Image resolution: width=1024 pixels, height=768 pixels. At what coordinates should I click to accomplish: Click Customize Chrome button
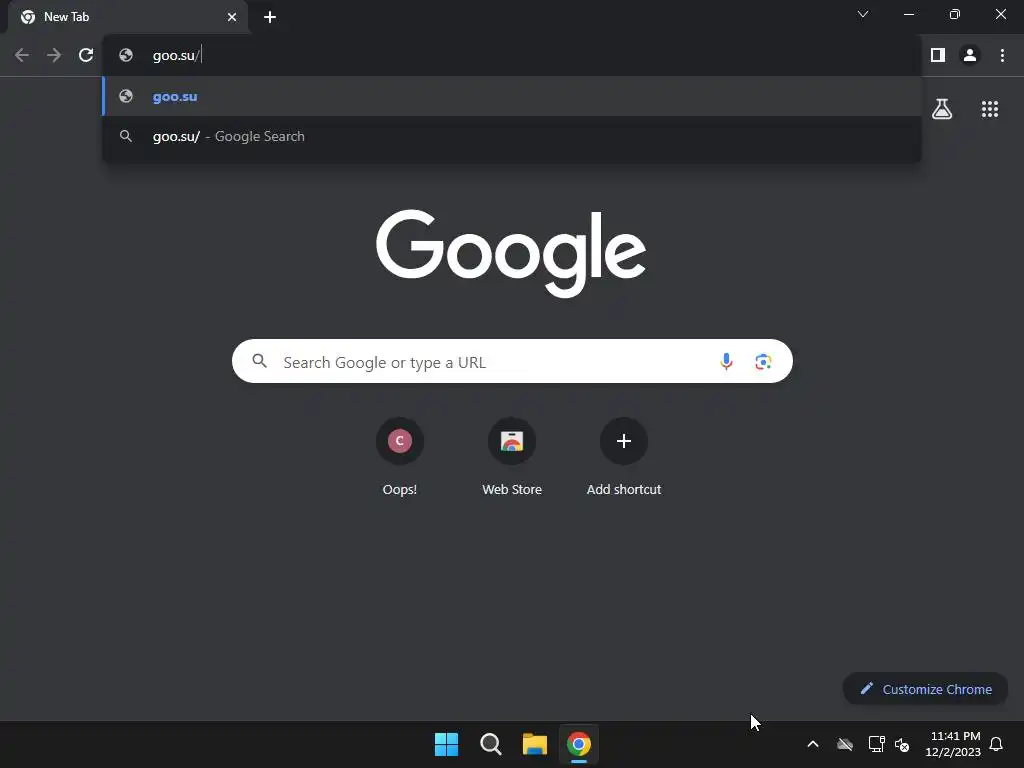click(x=925, y=689)
